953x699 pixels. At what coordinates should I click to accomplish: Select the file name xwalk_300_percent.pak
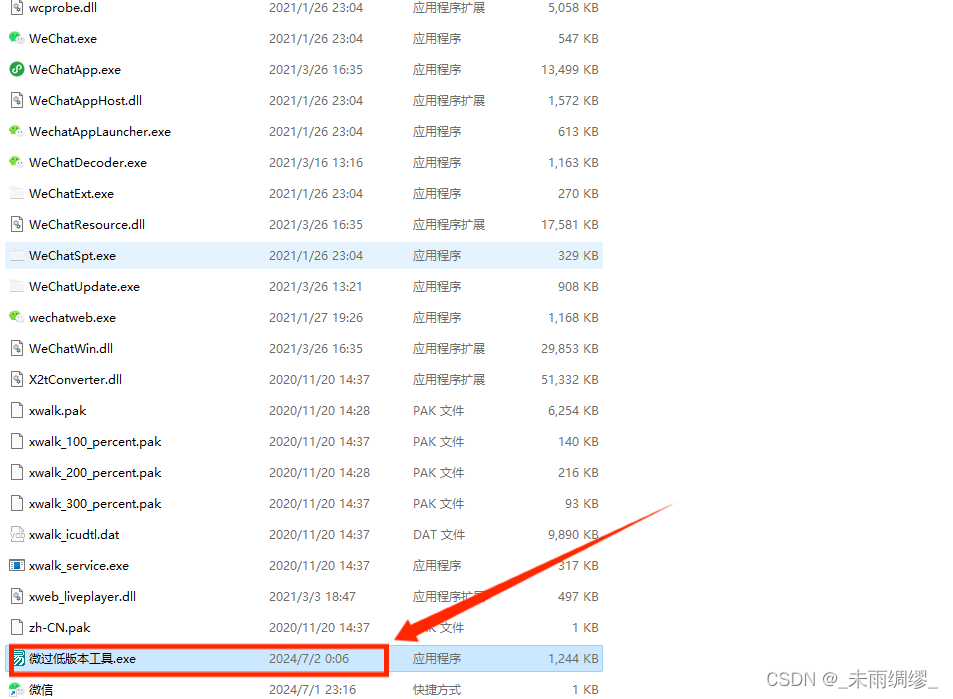pyautogui.click(x=95, y=503)
